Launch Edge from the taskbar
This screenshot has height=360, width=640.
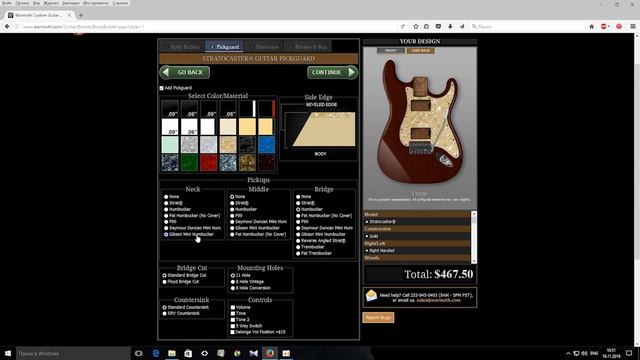point(156,353)
